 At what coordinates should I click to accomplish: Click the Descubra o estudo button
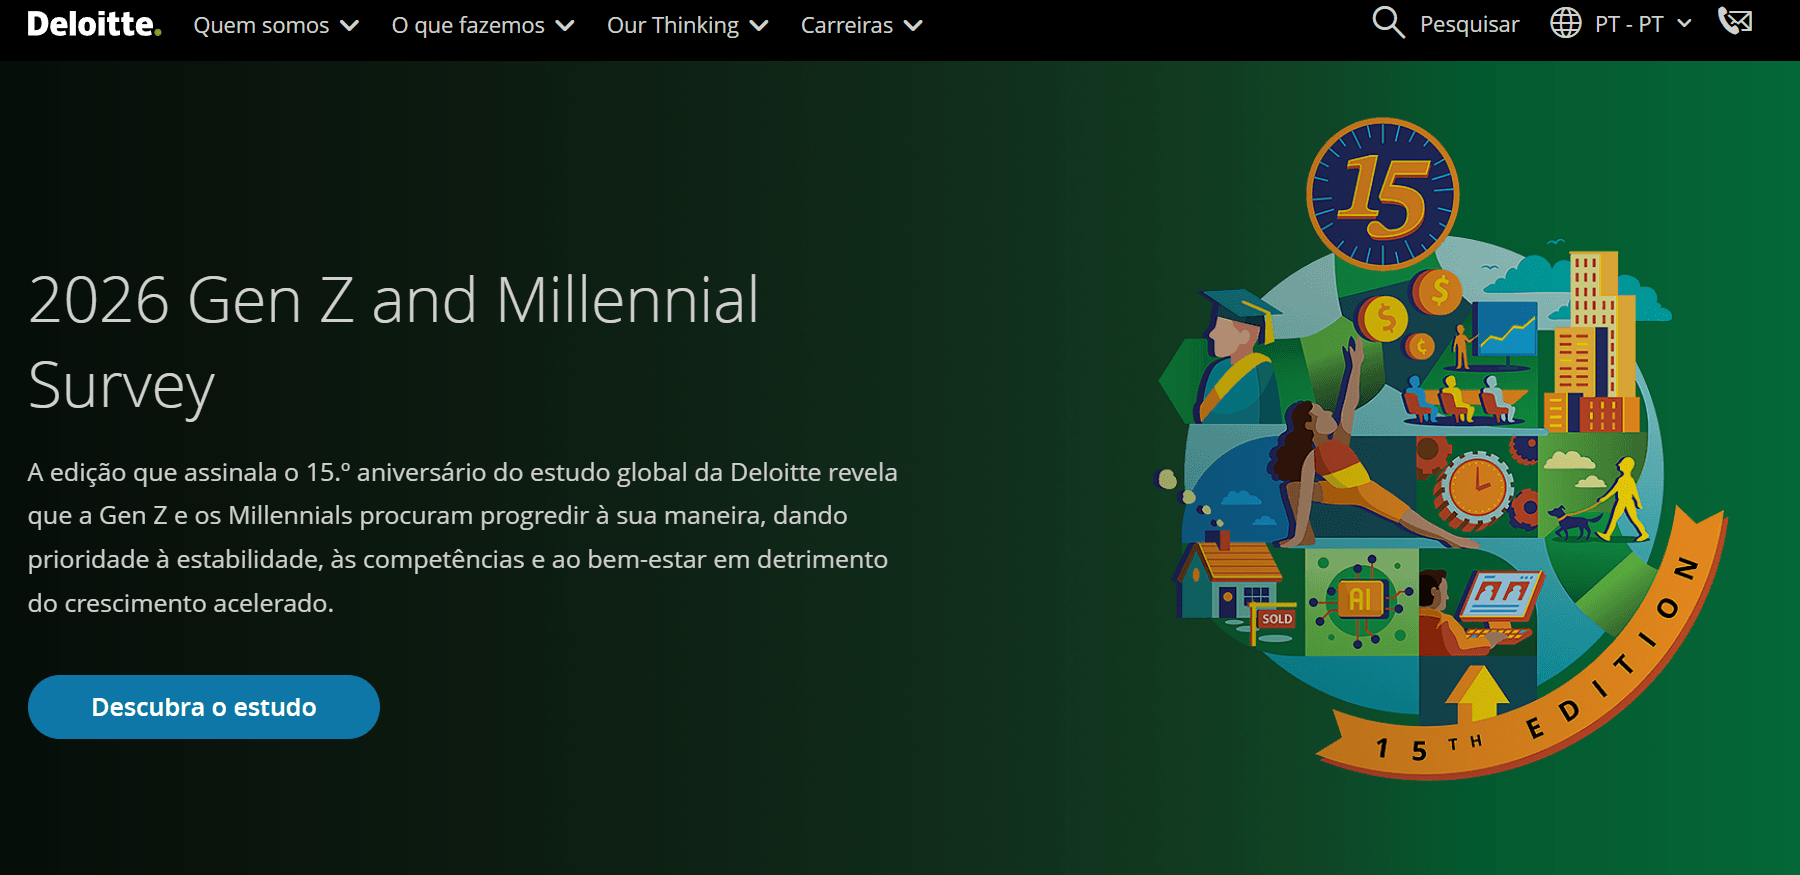[x=204, y=707]
